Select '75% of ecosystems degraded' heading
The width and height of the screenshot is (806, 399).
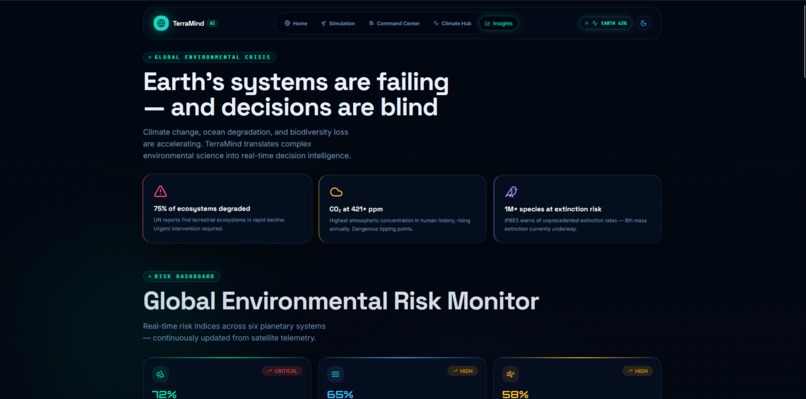point(202,209)
